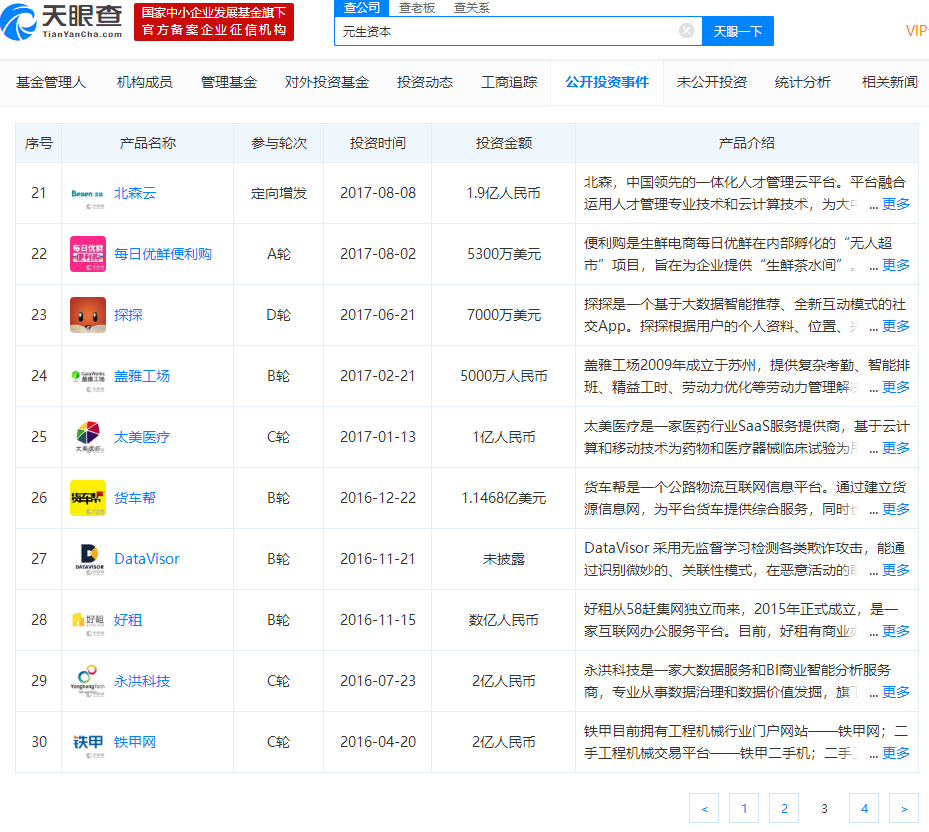Select the 定向增发 round cell

tap(278, 193)
